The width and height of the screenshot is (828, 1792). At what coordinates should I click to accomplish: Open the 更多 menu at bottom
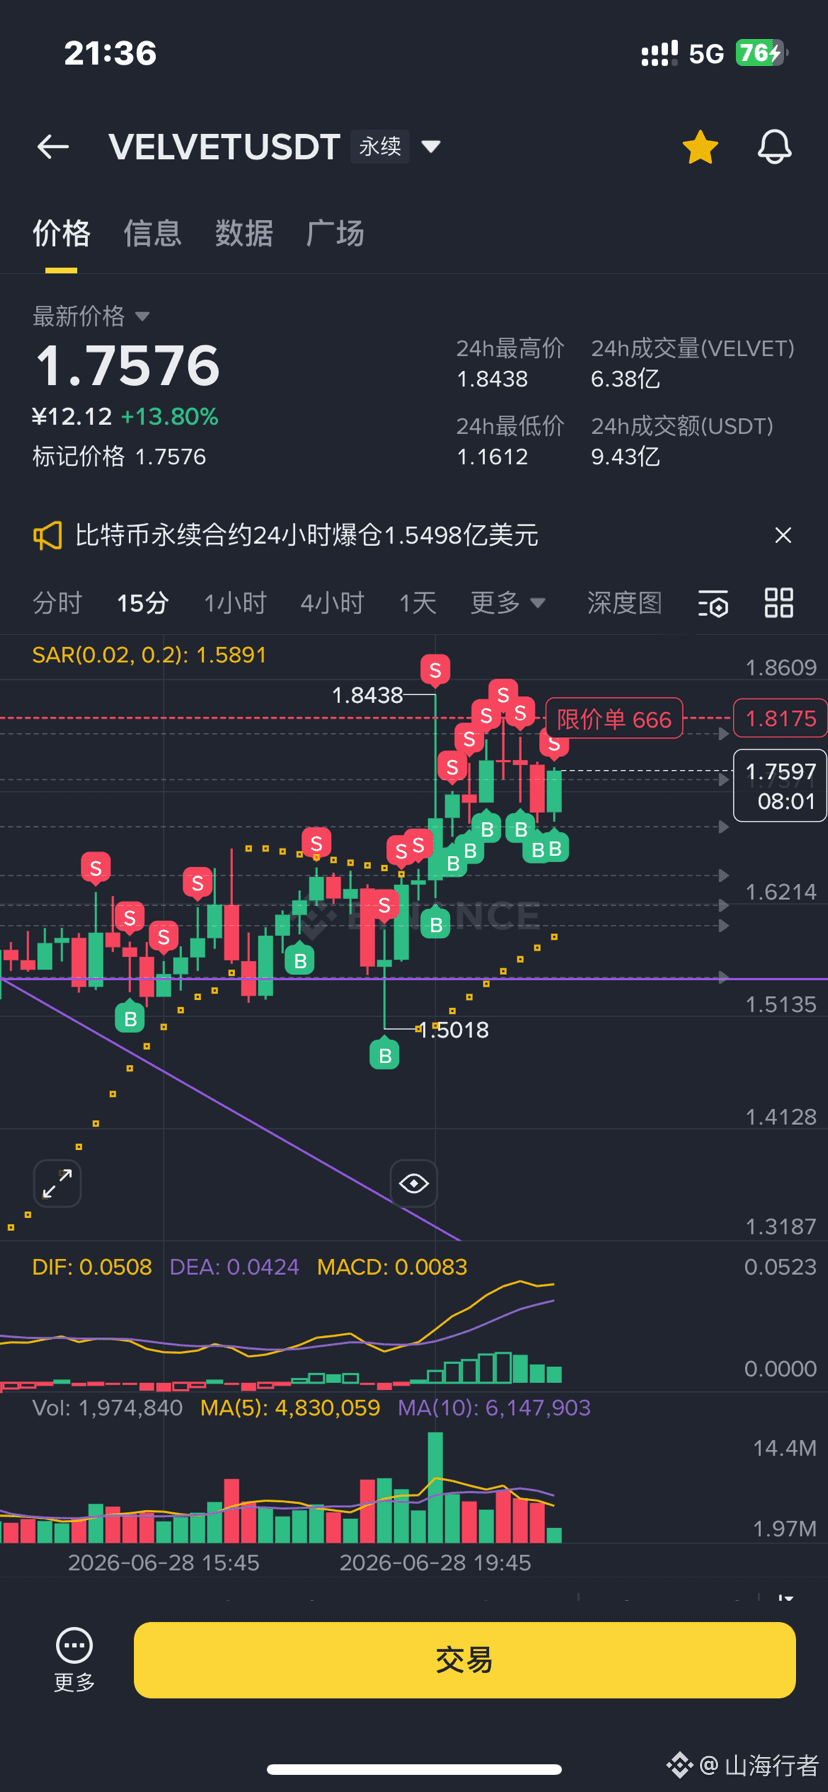(x=74, y=1660)
